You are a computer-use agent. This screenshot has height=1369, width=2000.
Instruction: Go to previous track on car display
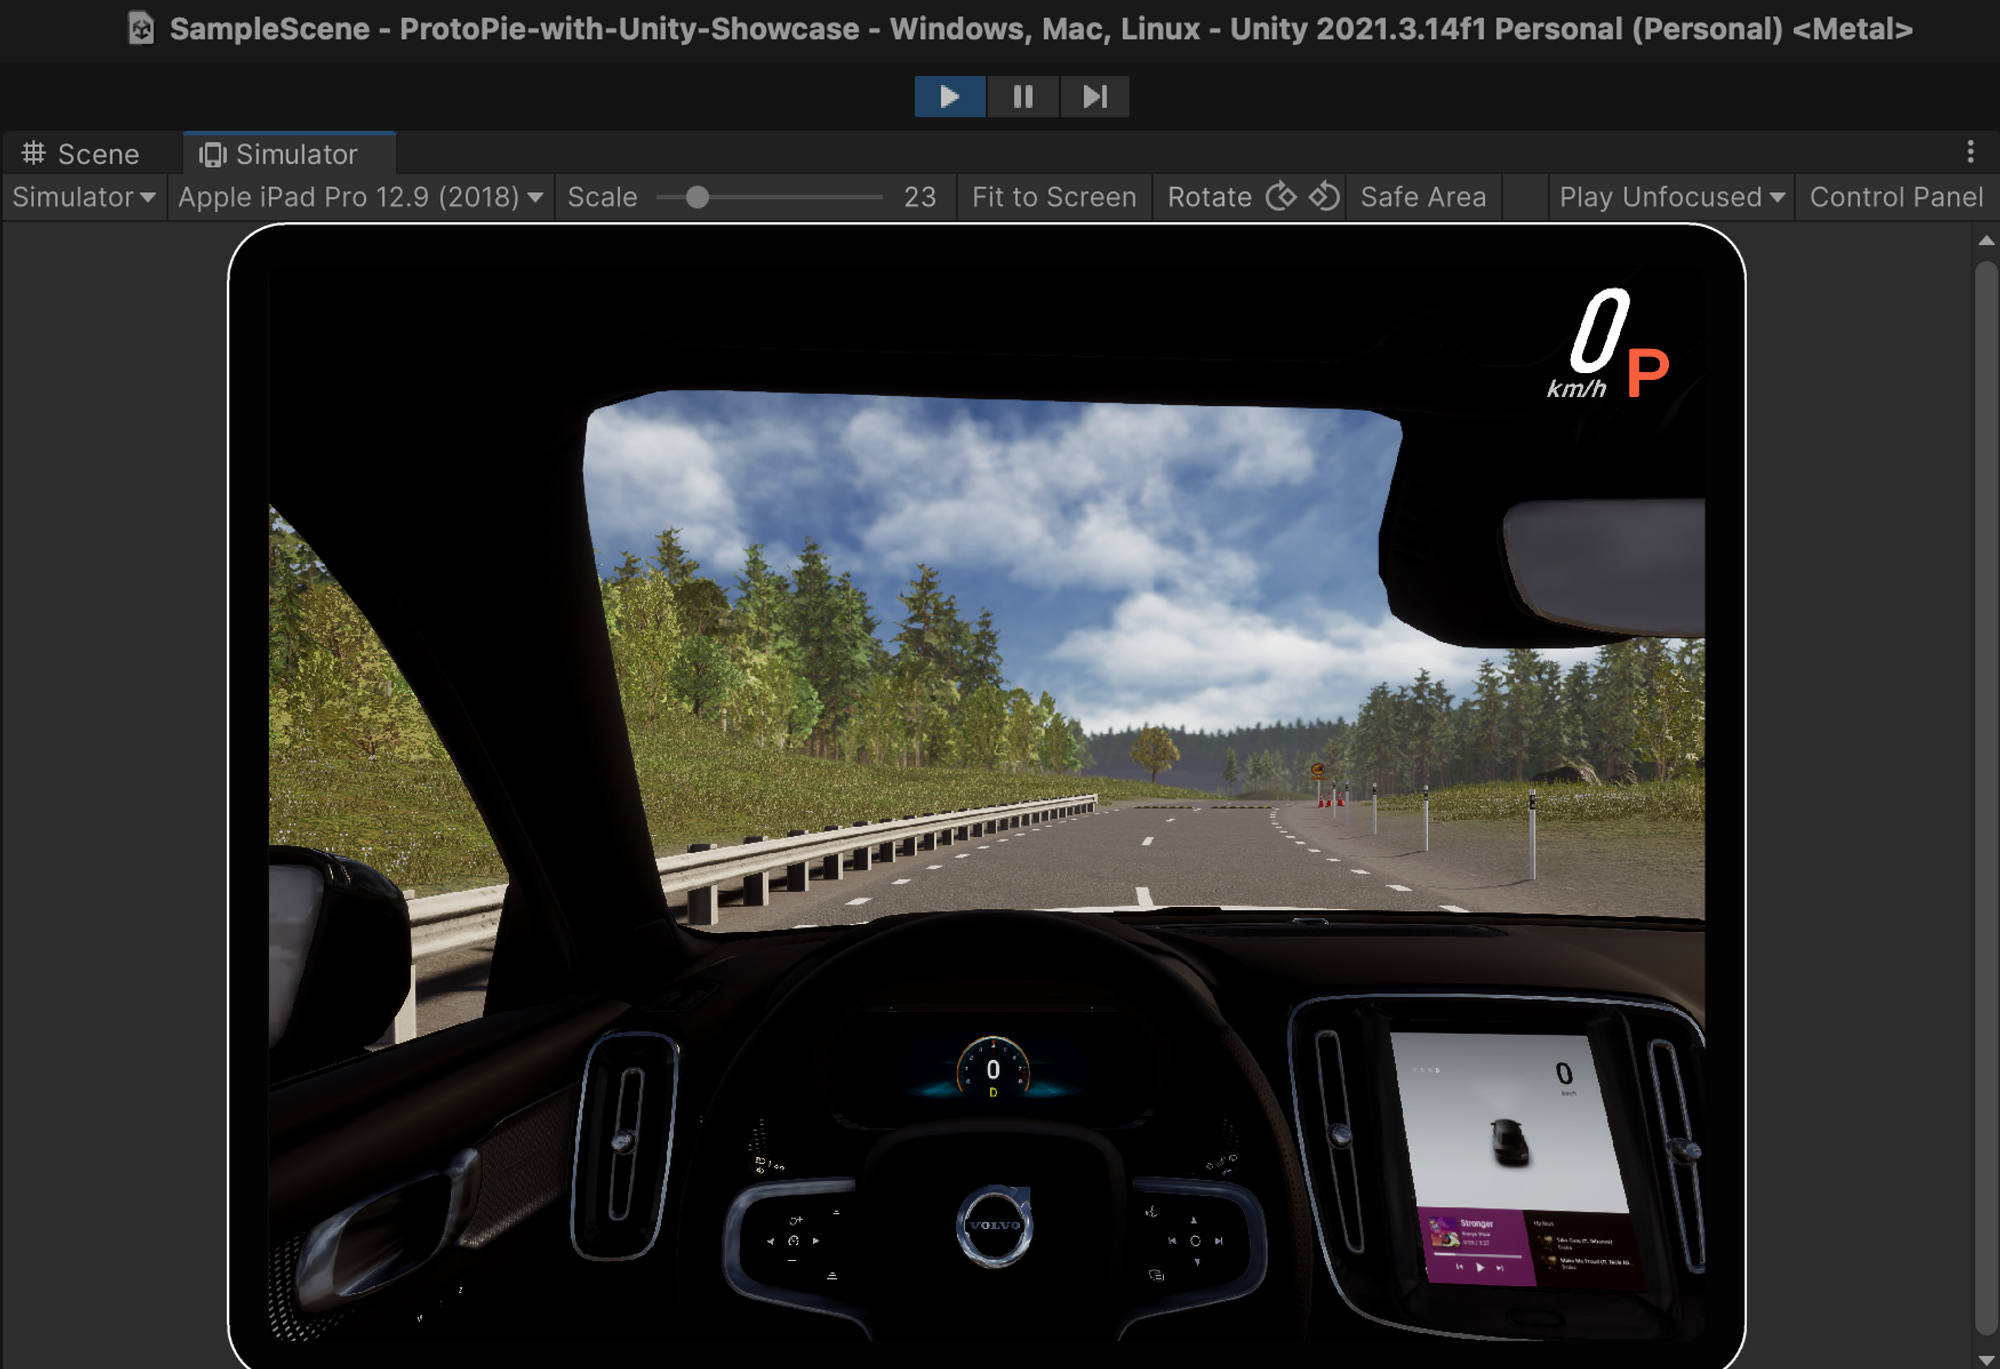click(1459, 1267)
